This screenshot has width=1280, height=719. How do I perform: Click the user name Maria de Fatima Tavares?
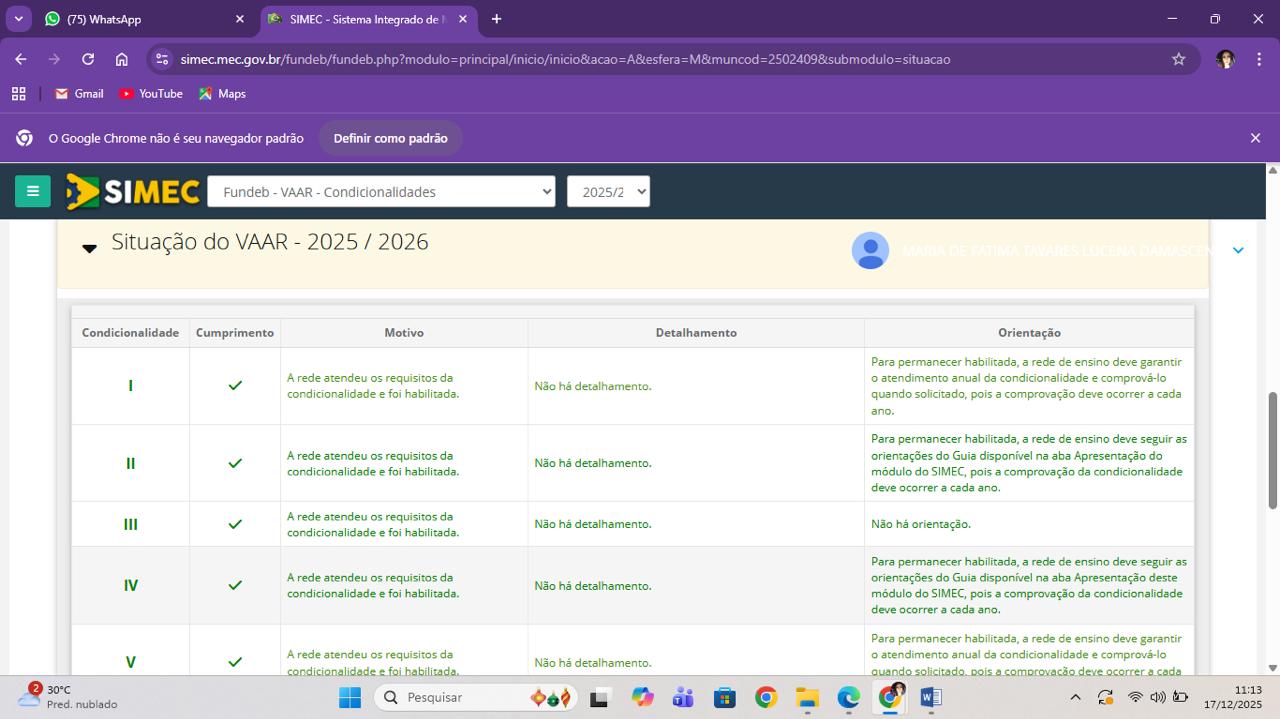[1059, 250]
